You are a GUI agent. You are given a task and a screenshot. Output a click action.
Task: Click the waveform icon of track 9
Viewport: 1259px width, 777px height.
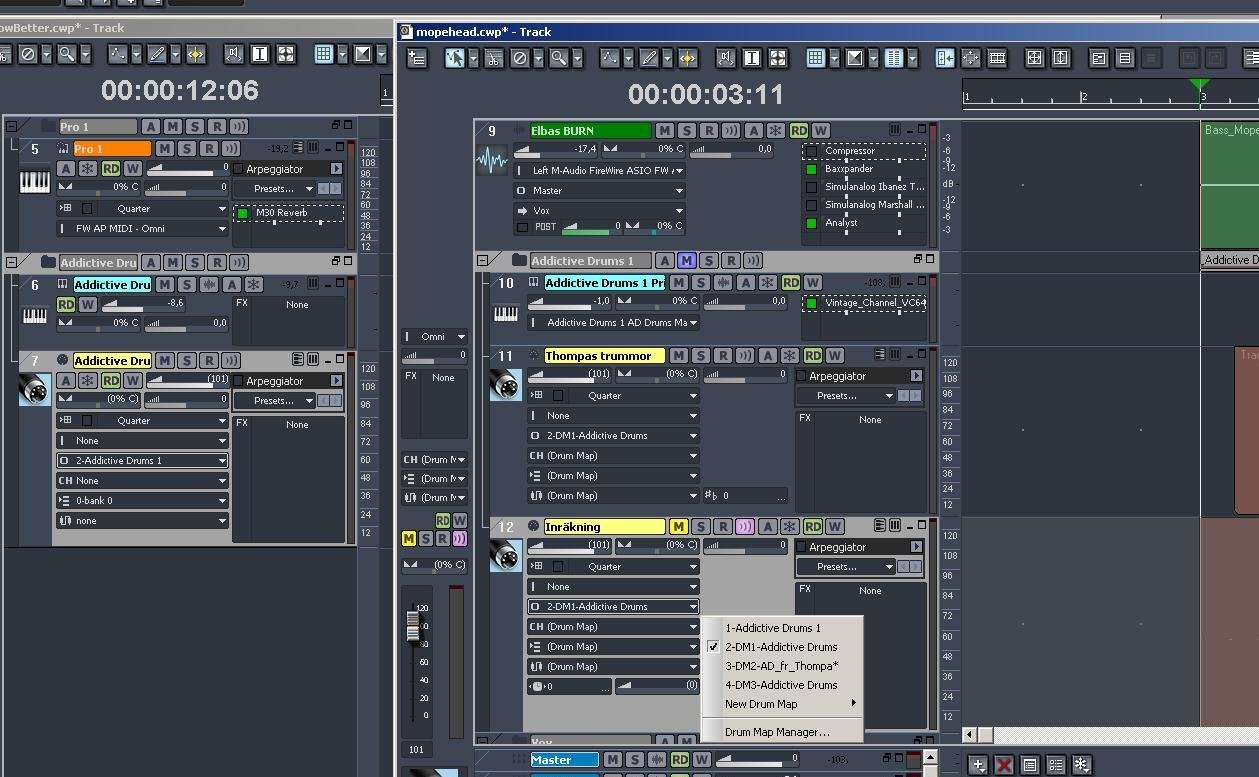[x=491, y=160]
